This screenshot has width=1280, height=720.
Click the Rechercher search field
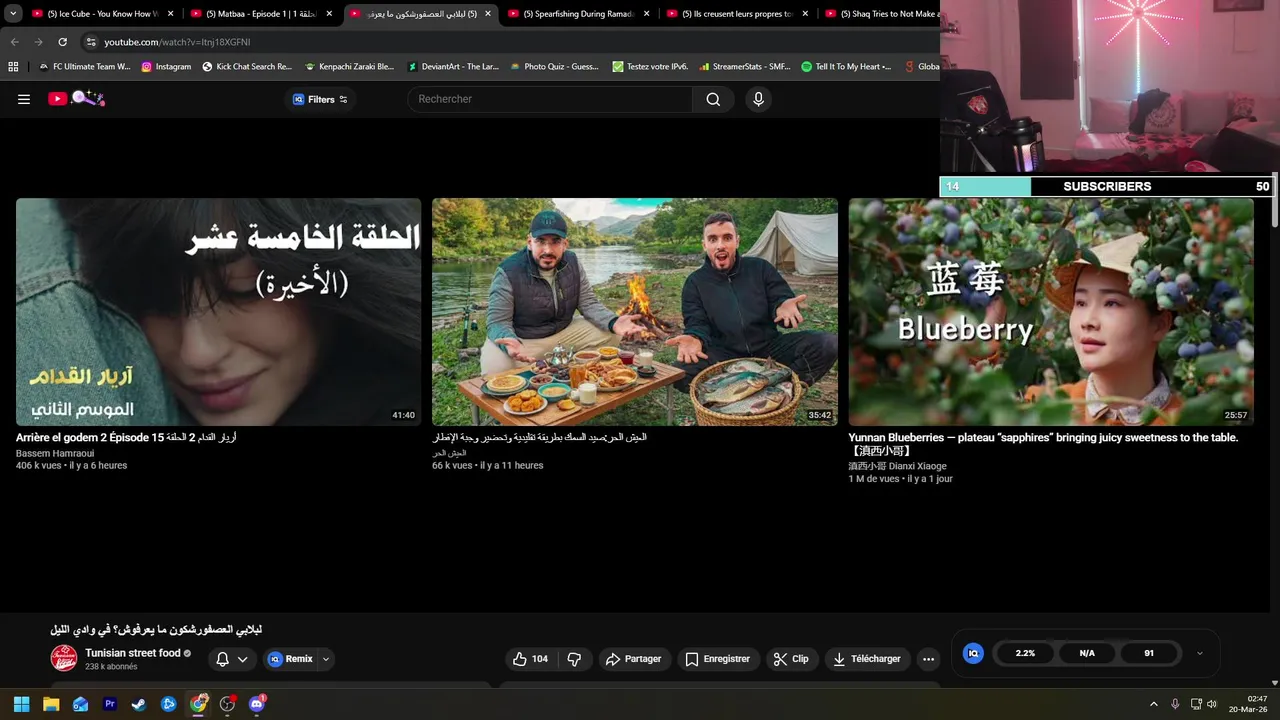[x=550, y=99]
